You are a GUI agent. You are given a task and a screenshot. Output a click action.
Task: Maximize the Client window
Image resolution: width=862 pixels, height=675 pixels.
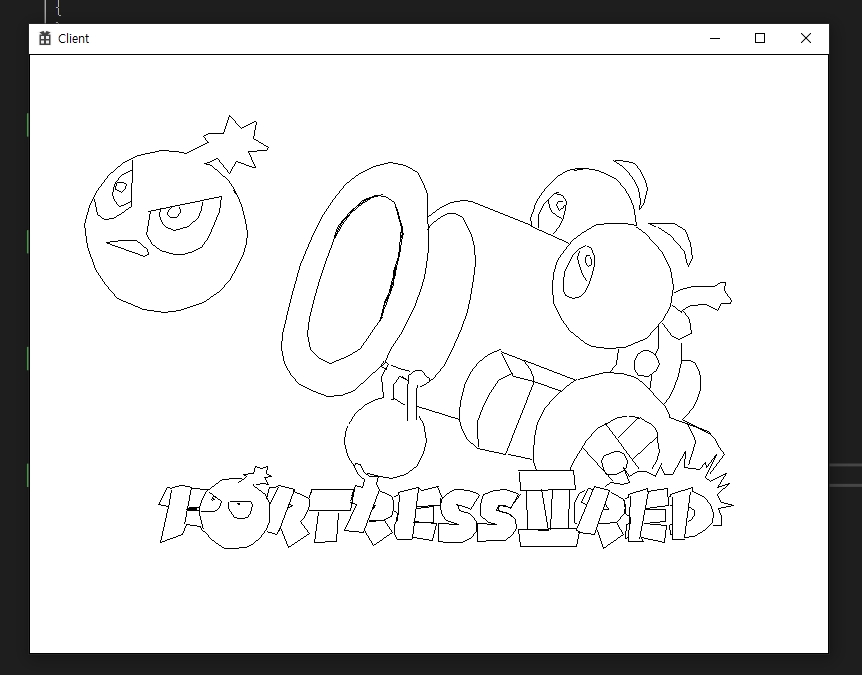[760, 38]
